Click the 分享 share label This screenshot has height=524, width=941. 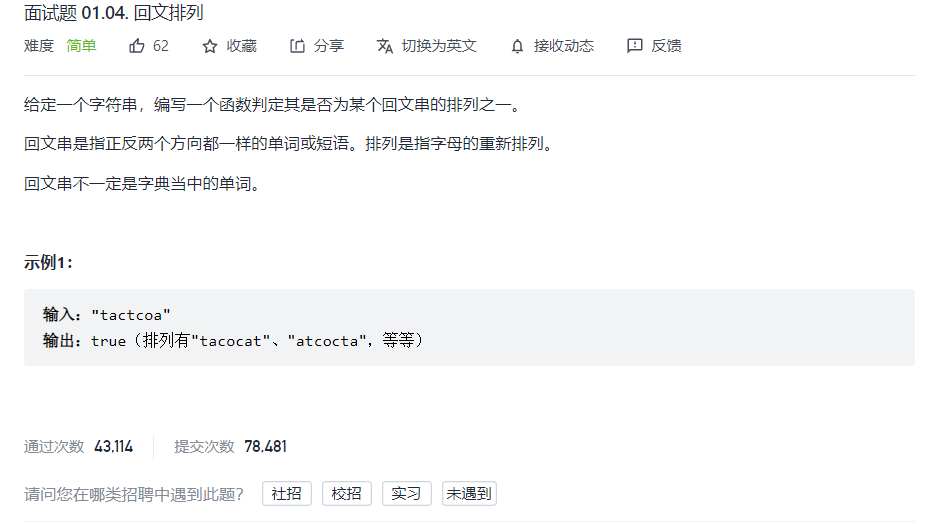click(x=328, y=46)
